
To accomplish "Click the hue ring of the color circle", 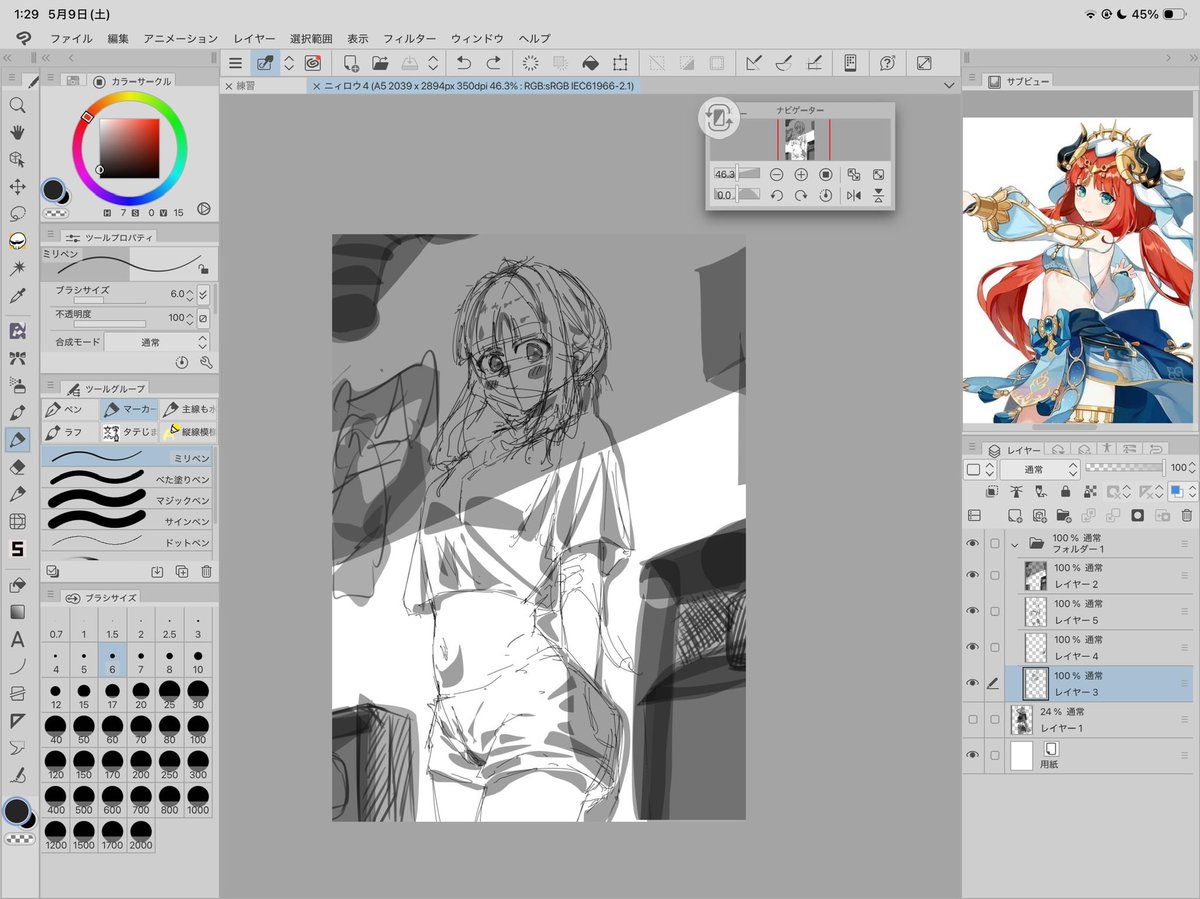I will [129, 97].
